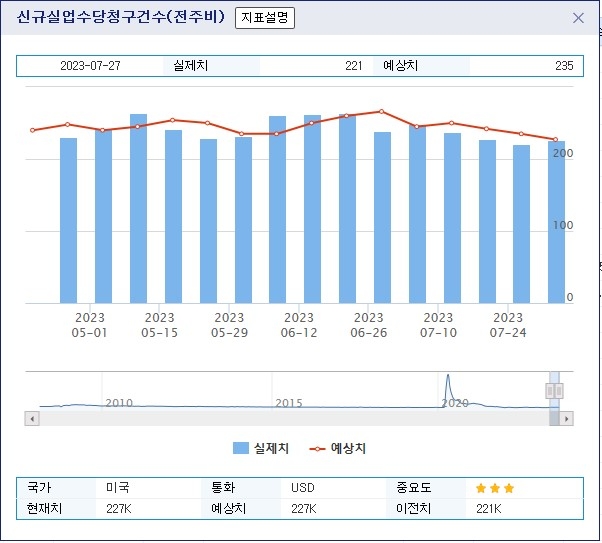The width and height of the screenshot is (602, 543).
Task: Click the 100 y-axis label
Action: [x=563, y=225]
